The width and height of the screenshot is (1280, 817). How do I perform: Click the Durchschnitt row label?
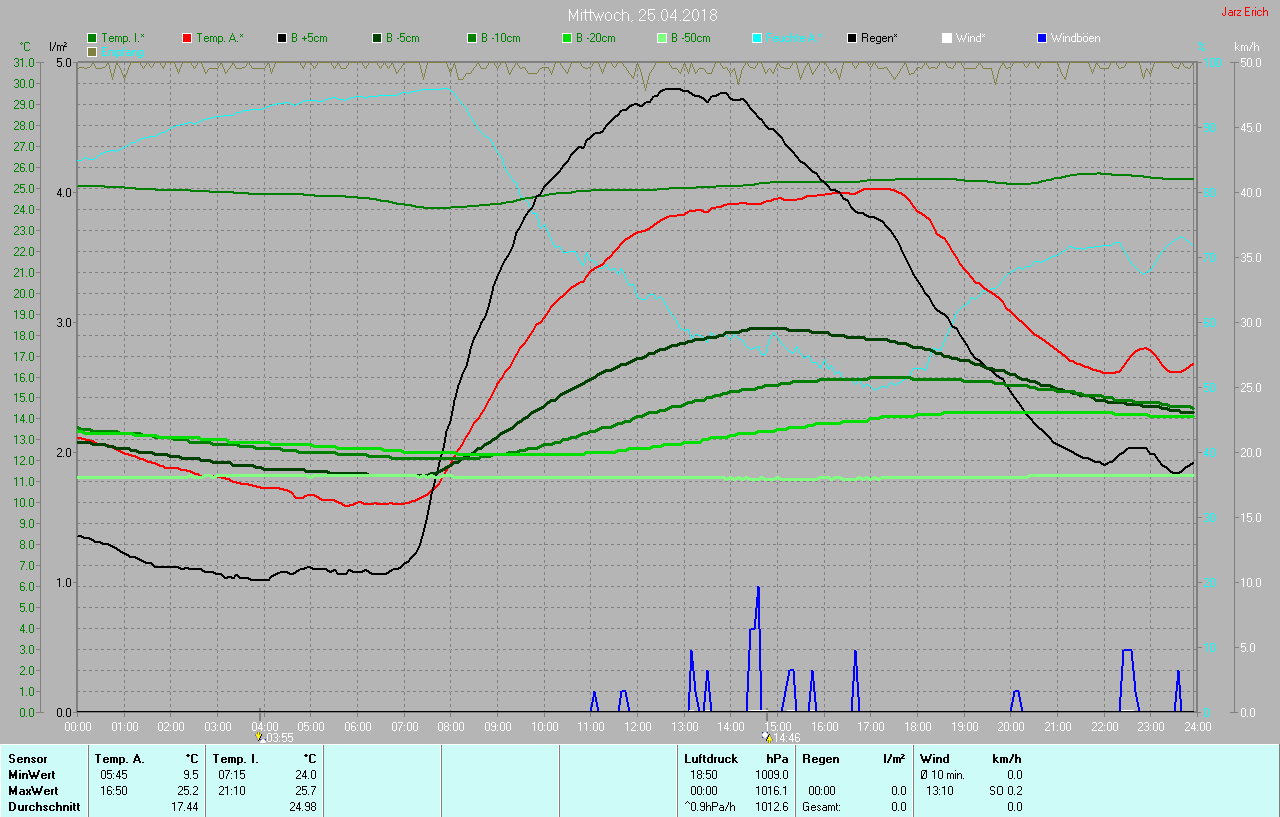click(44, 806)
